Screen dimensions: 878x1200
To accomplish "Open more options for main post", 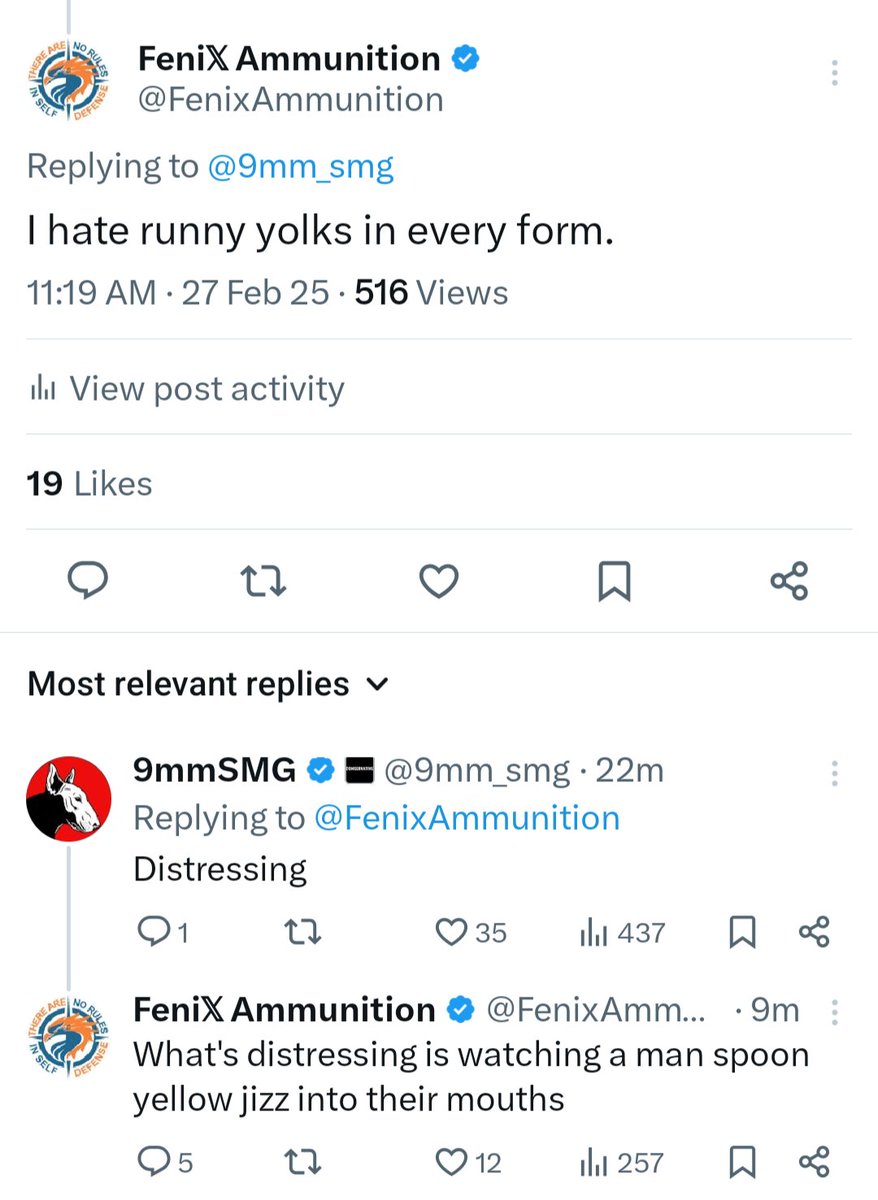I will [x=835, y=72].
